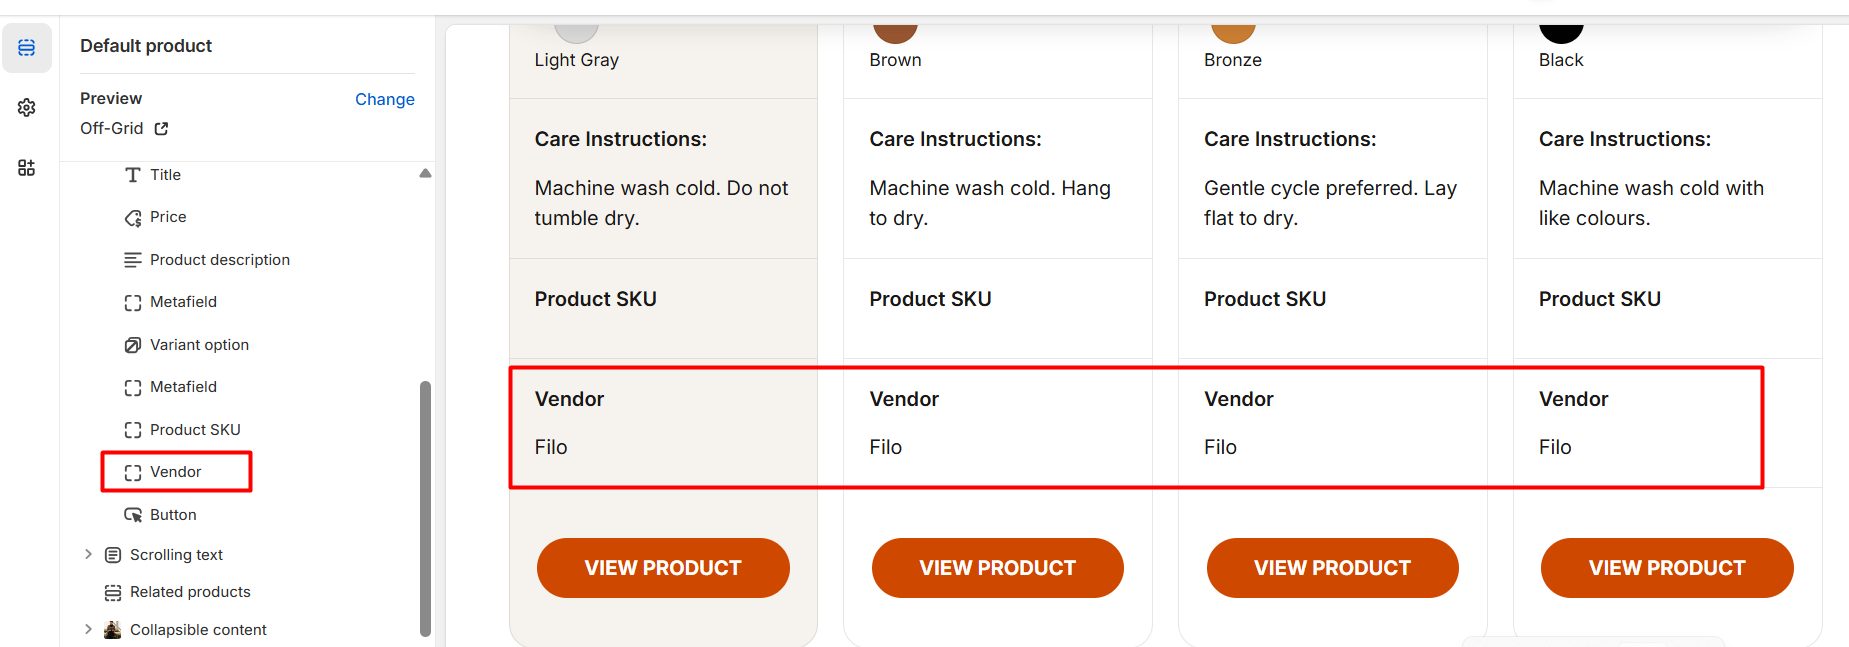Expand the Collapsible content section
Image resolution: width=1849 pixels, height=647 pixels.
(88, 629)
